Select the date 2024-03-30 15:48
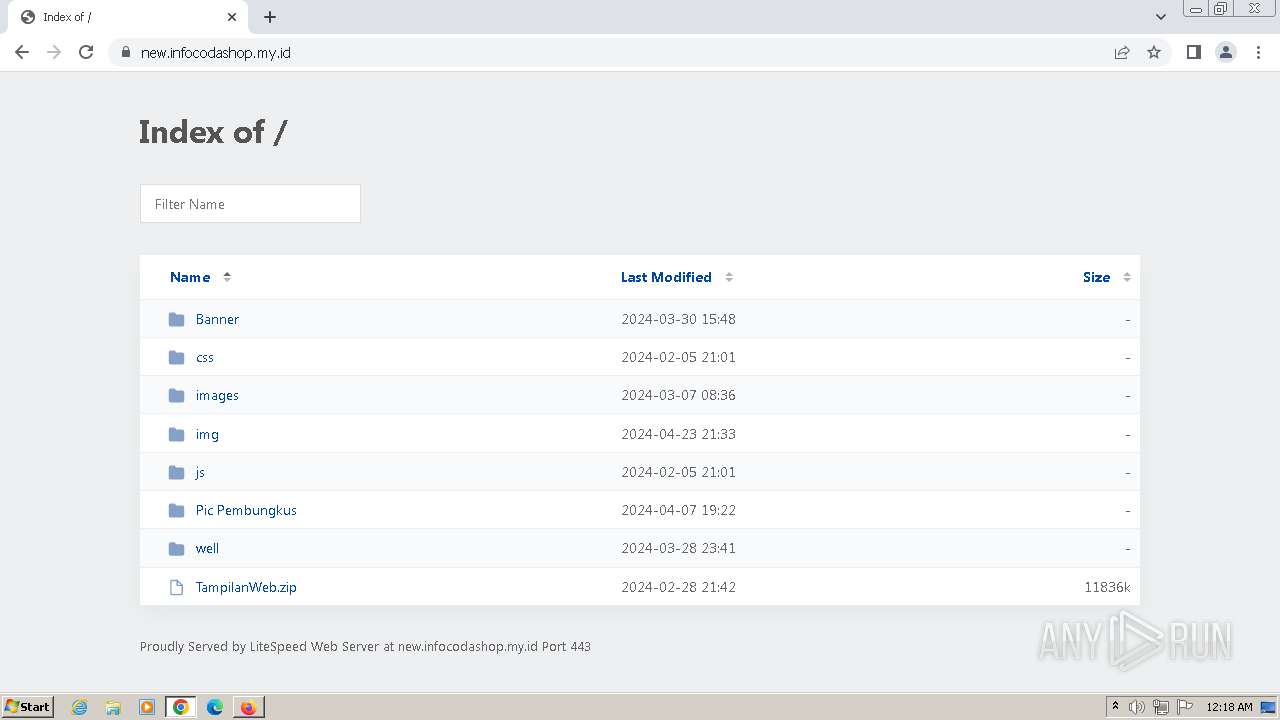The width and height of the screenshot is (1280, 720). (678, 319)
